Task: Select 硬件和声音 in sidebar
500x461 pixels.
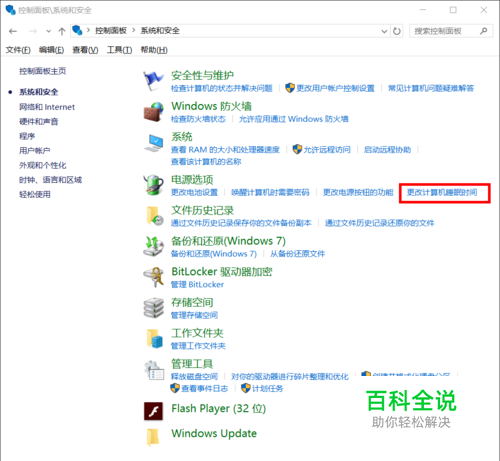Action: point(39,122)
